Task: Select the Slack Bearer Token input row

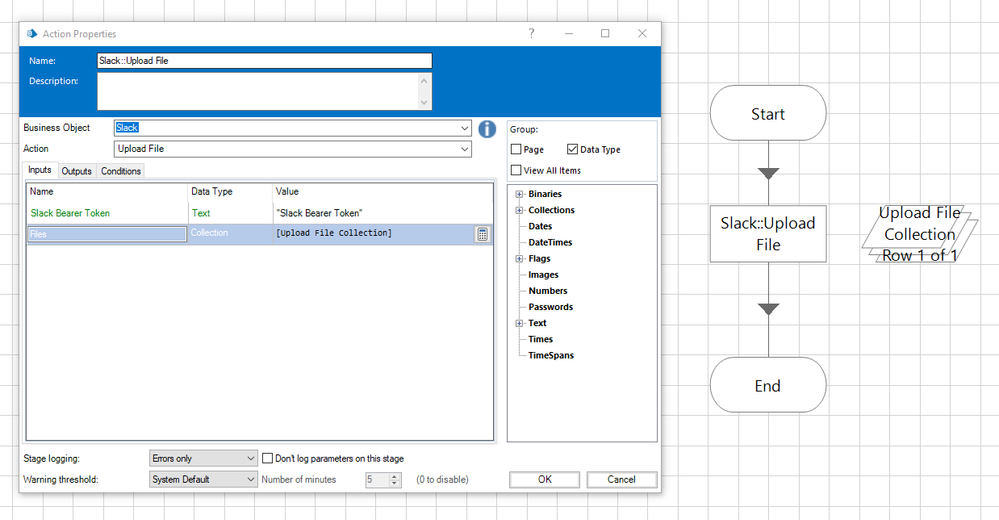Action: (260, 213)
